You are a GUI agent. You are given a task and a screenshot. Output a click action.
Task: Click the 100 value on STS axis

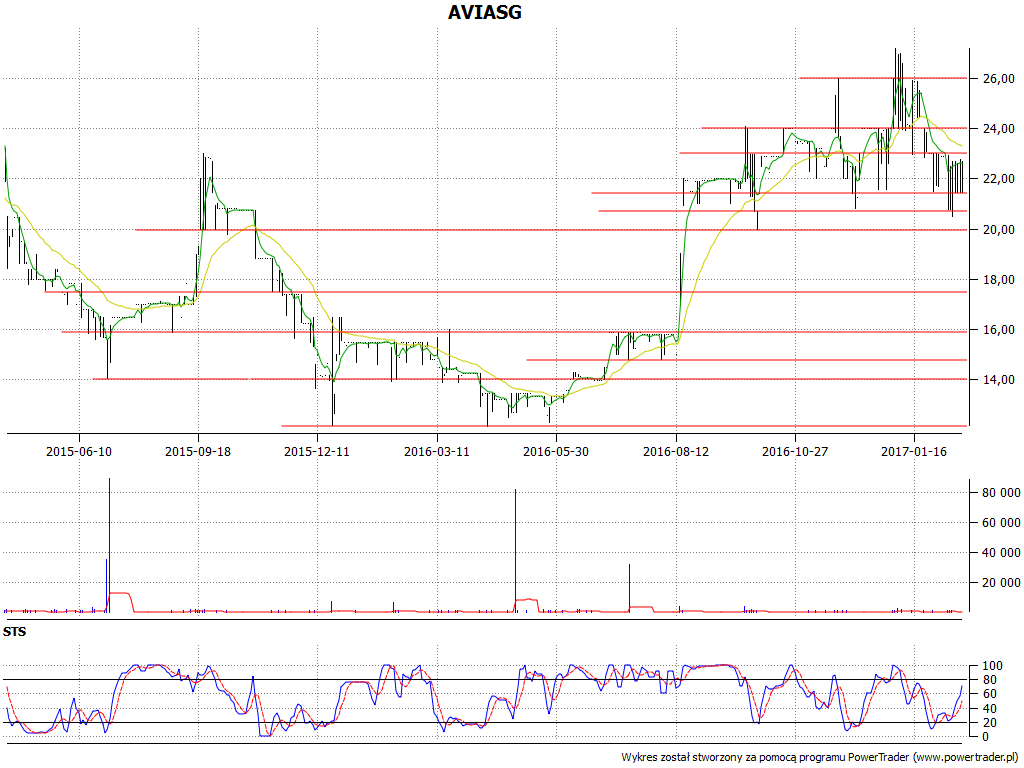pos(993,667)
